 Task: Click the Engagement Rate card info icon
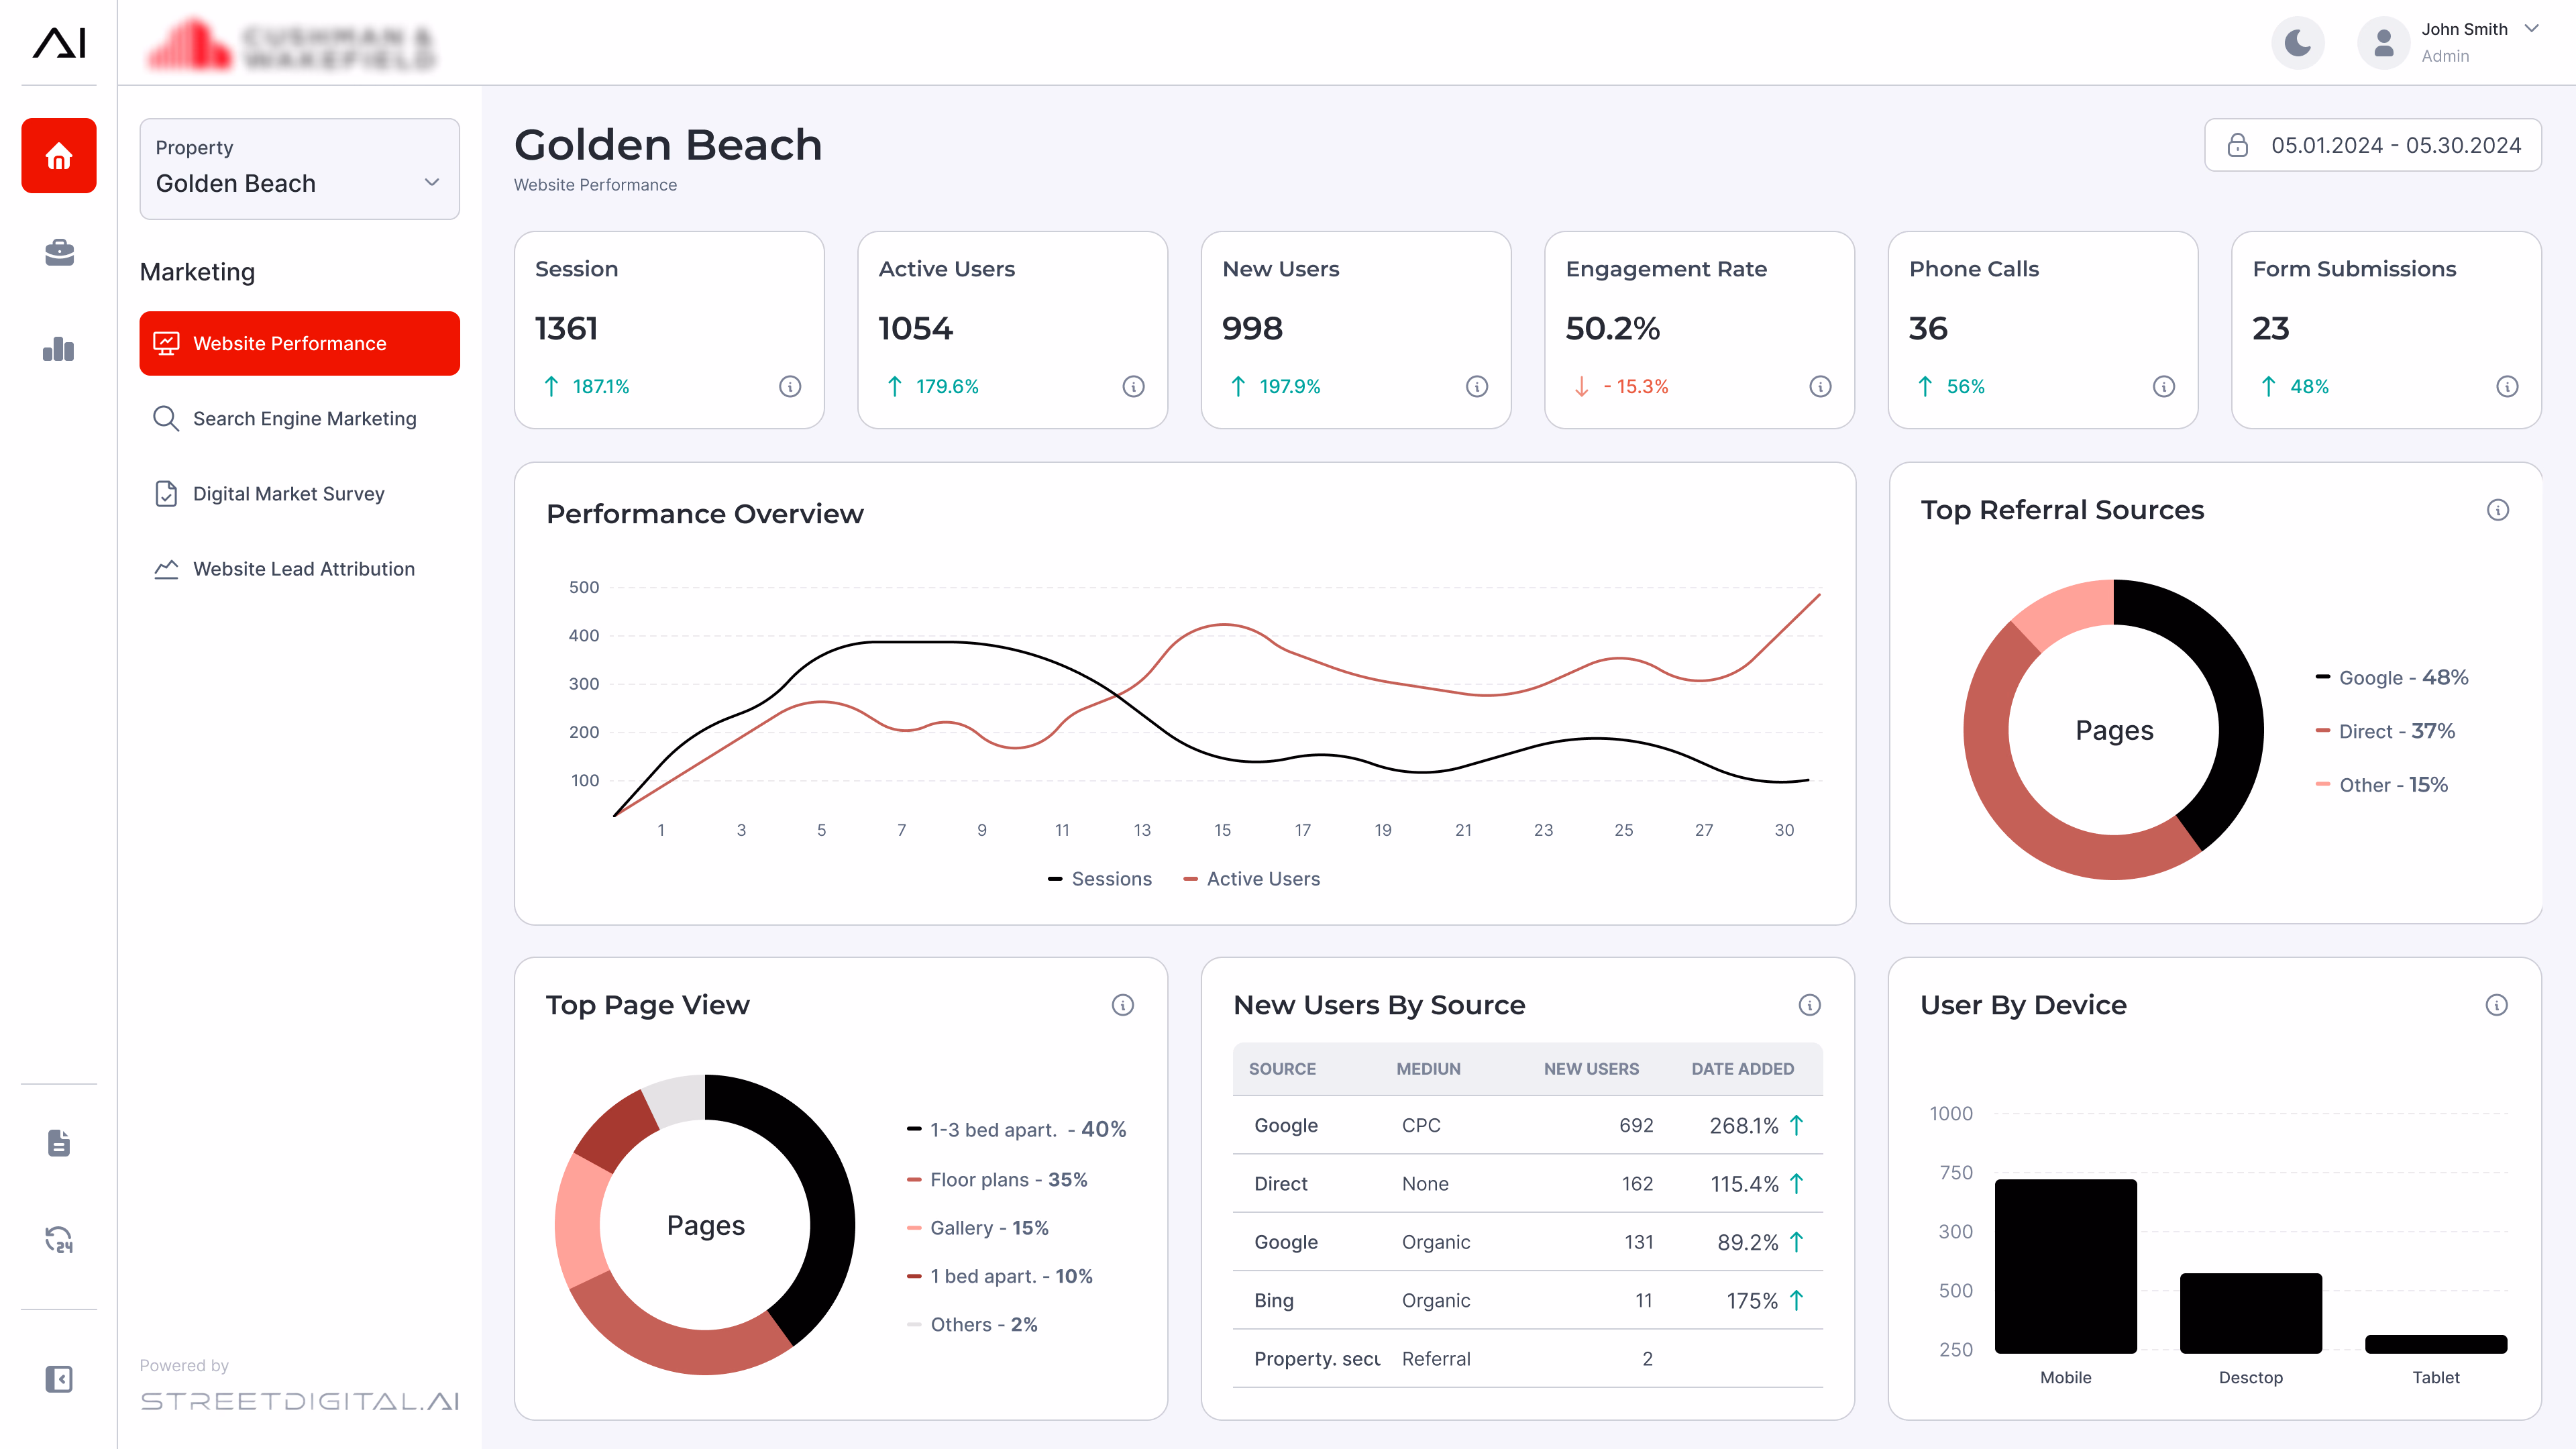[1820, 387]
